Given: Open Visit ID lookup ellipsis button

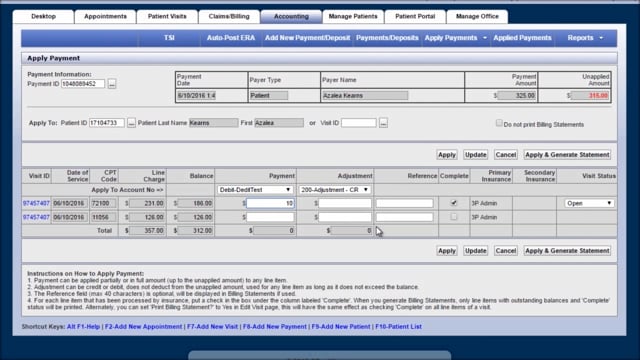Looking at the screenshot, I should pos(383,123).
